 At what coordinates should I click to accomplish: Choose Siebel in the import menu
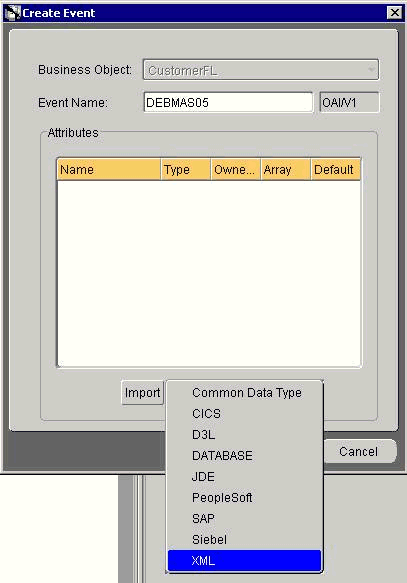click(x=244, y=539)
